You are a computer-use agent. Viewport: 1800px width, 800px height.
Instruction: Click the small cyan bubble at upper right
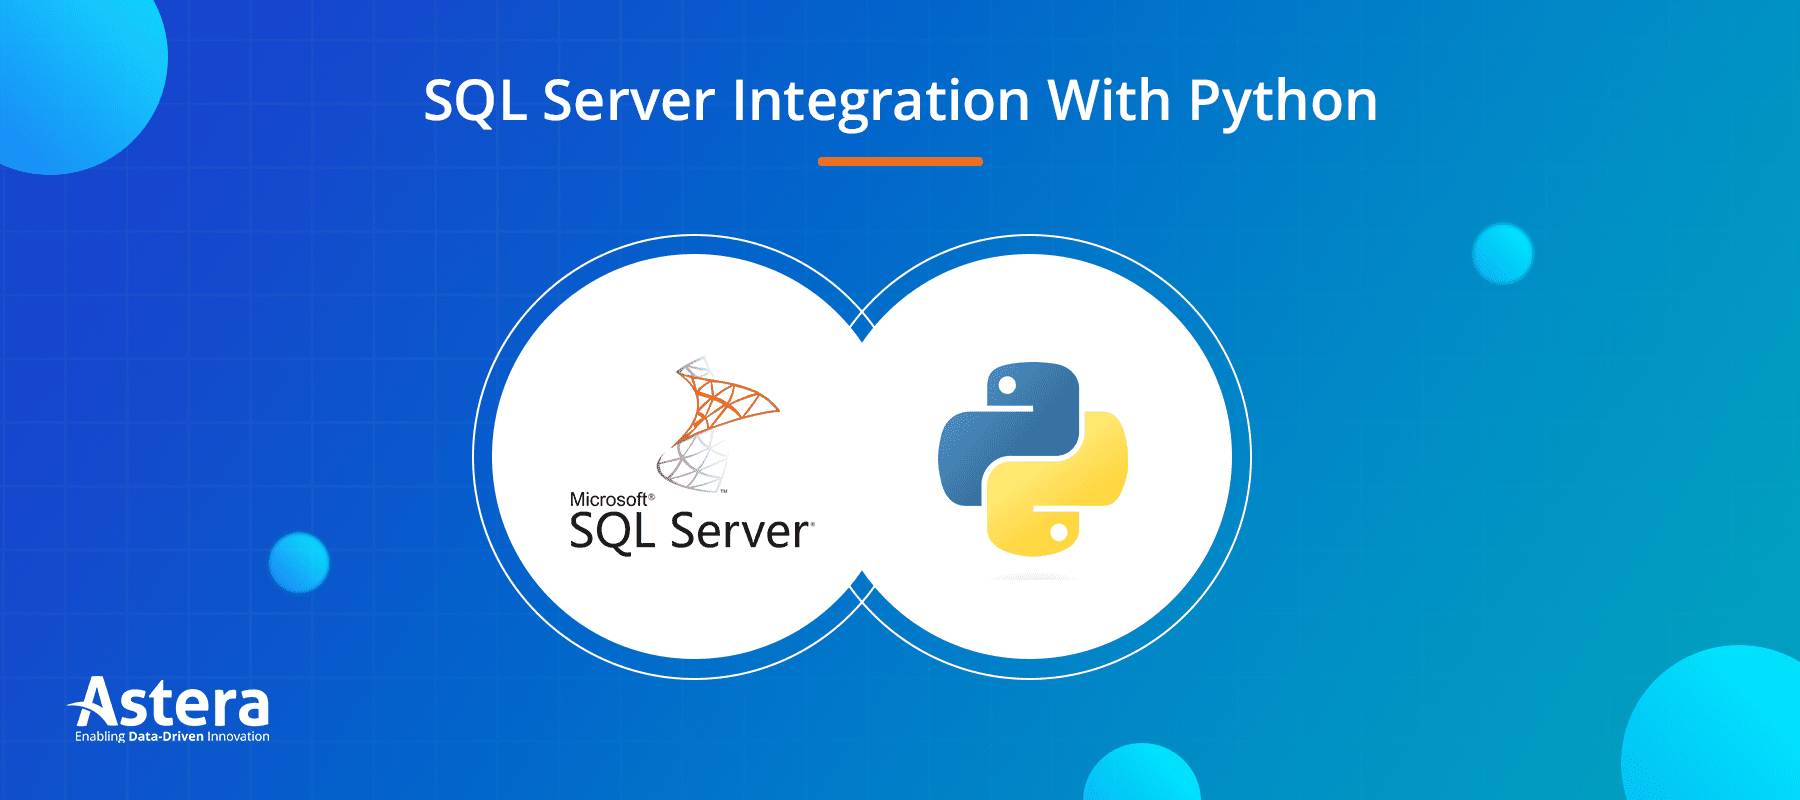click(1502, 254)
